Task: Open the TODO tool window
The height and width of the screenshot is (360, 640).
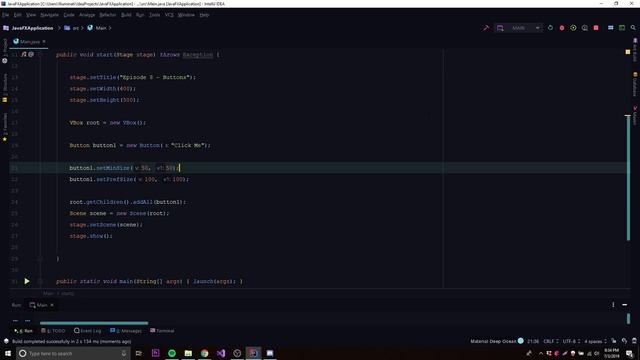Action: coord(53,331)
